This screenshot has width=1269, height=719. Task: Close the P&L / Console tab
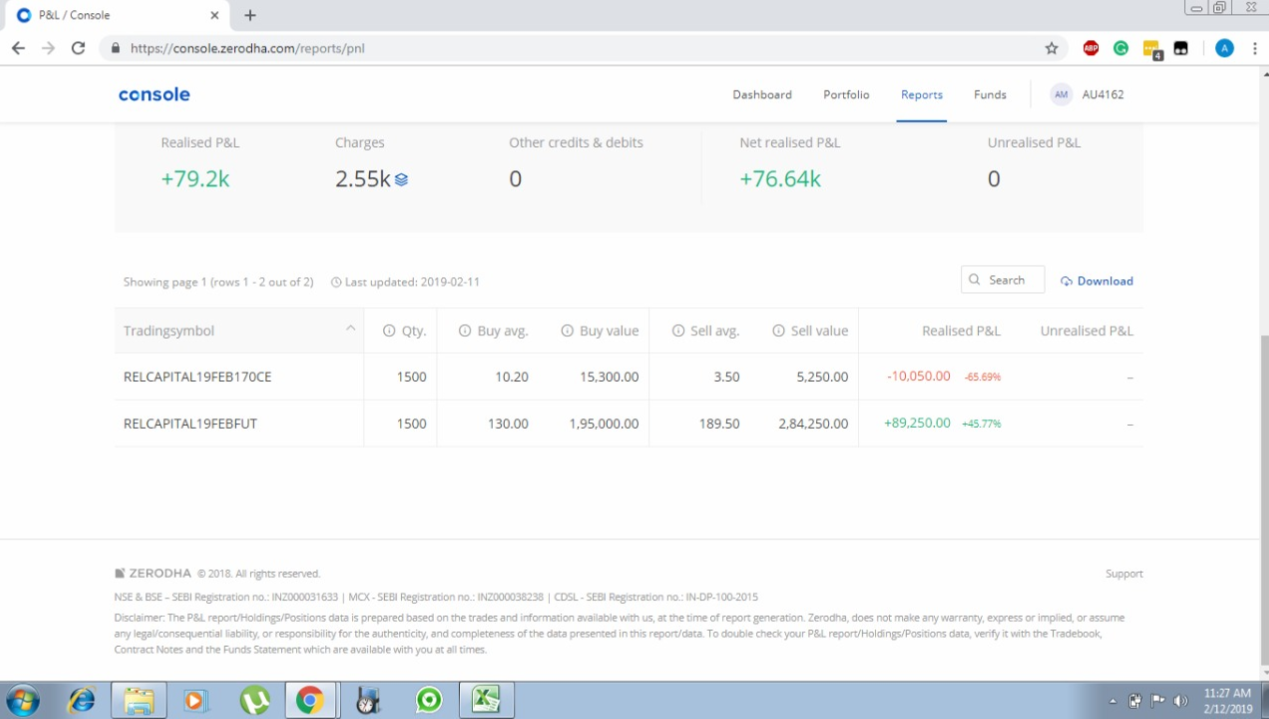pyautogui.click(x=214, y=15)
